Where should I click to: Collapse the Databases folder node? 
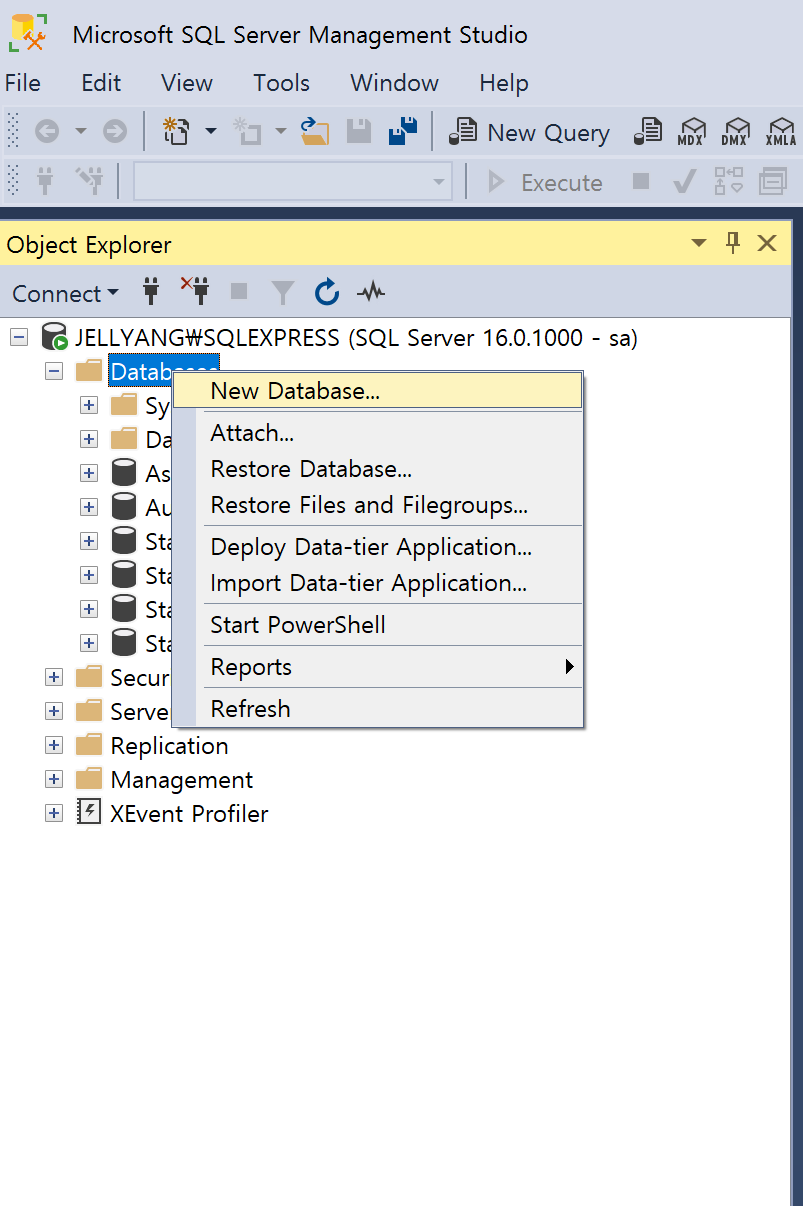point(54,371)
